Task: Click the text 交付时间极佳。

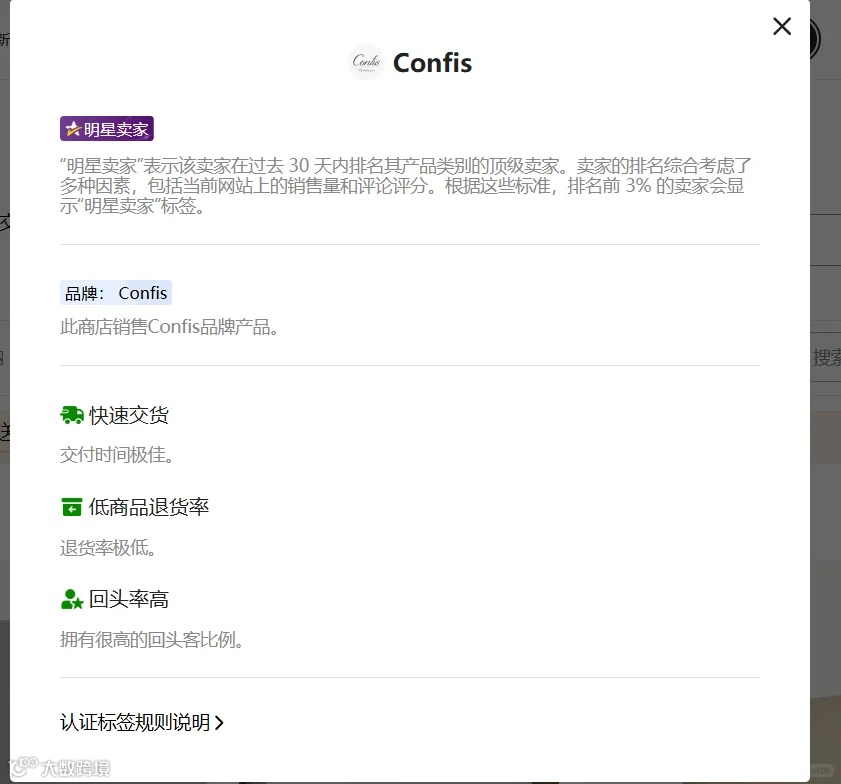Action: point(116,455)
